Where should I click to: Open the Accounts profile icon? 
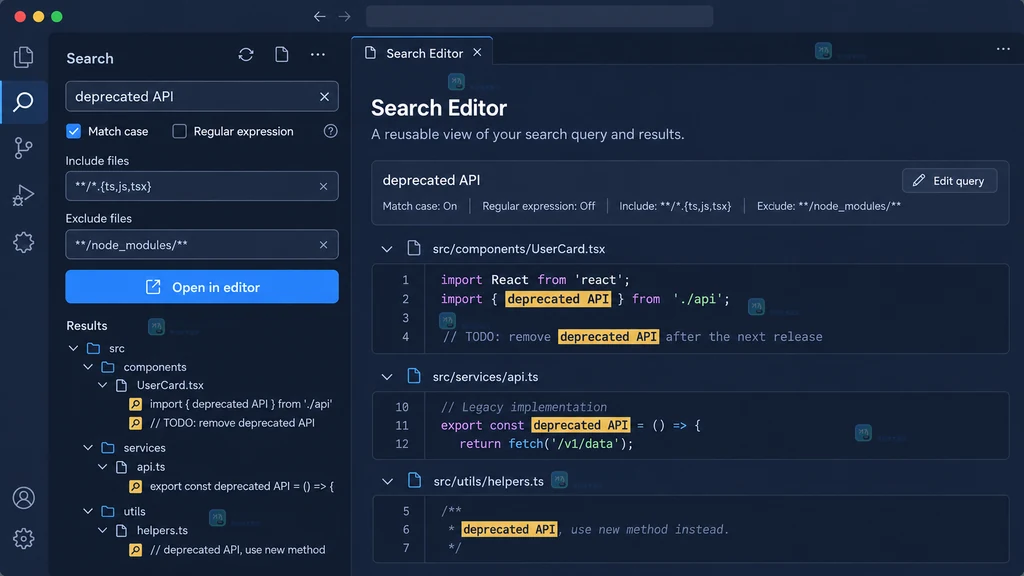(24, 498)
